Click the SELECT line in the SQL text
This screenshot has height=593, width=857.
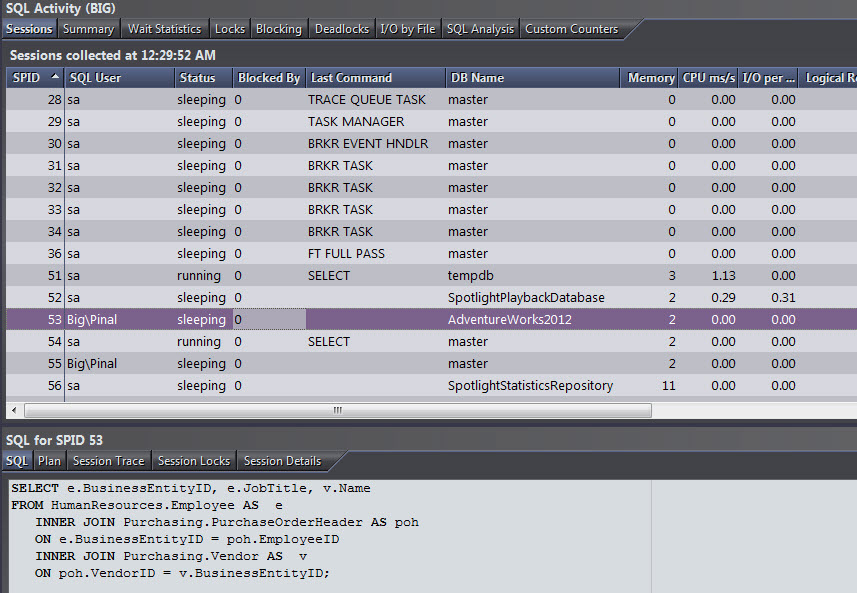click(191, 488)
